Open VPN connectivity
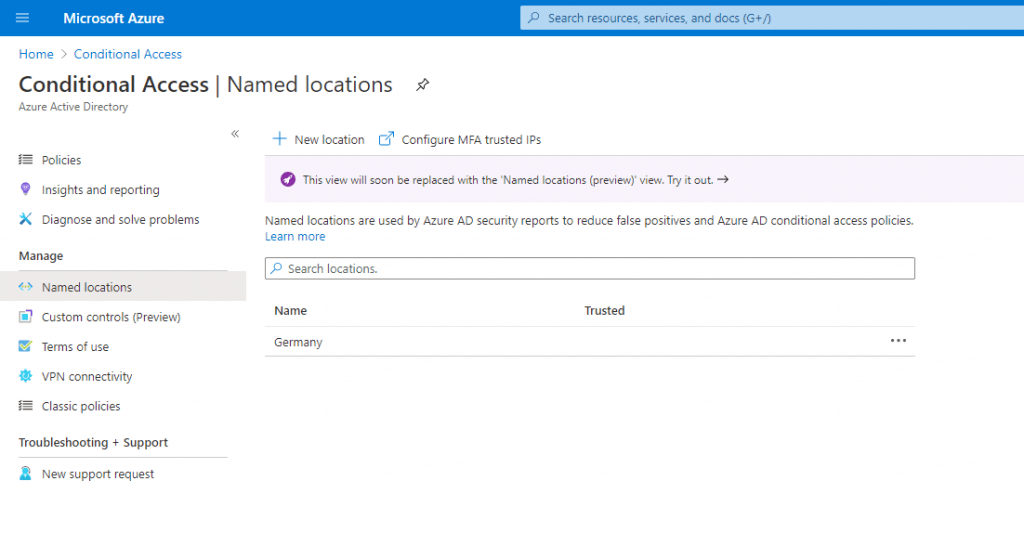 [87, 376]
